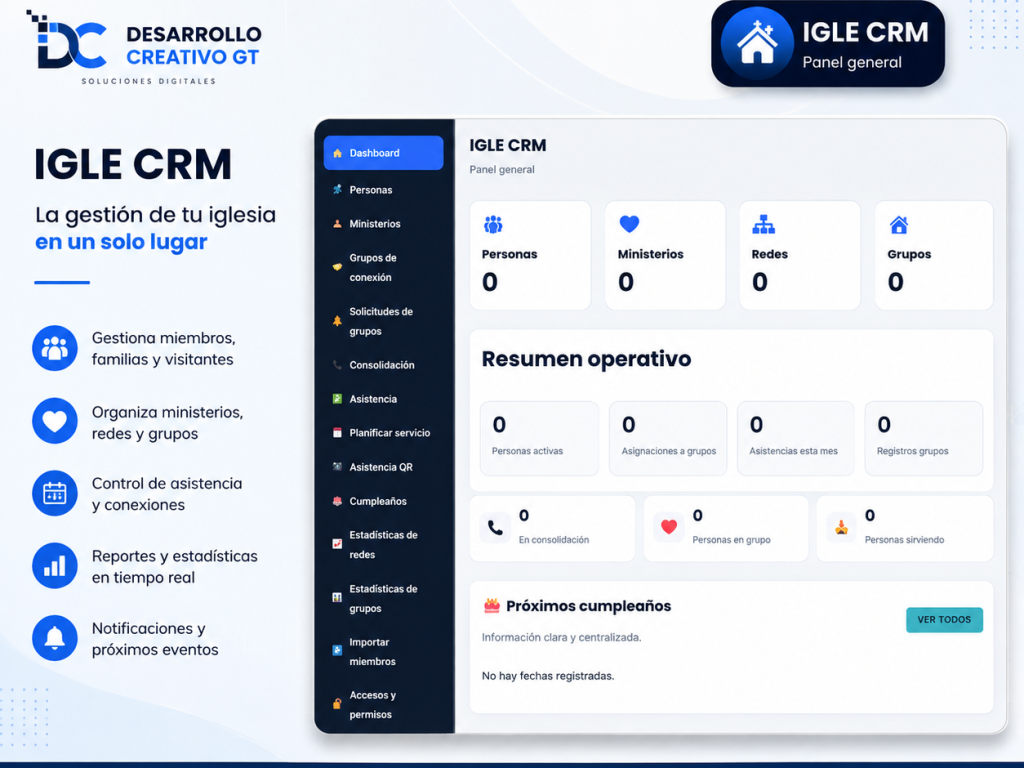Image resolution: width=1024 pixels, height=768 pixels.
Task: Click the group icon beside Gestiona miembros
Action: click(x=55, y=348)
